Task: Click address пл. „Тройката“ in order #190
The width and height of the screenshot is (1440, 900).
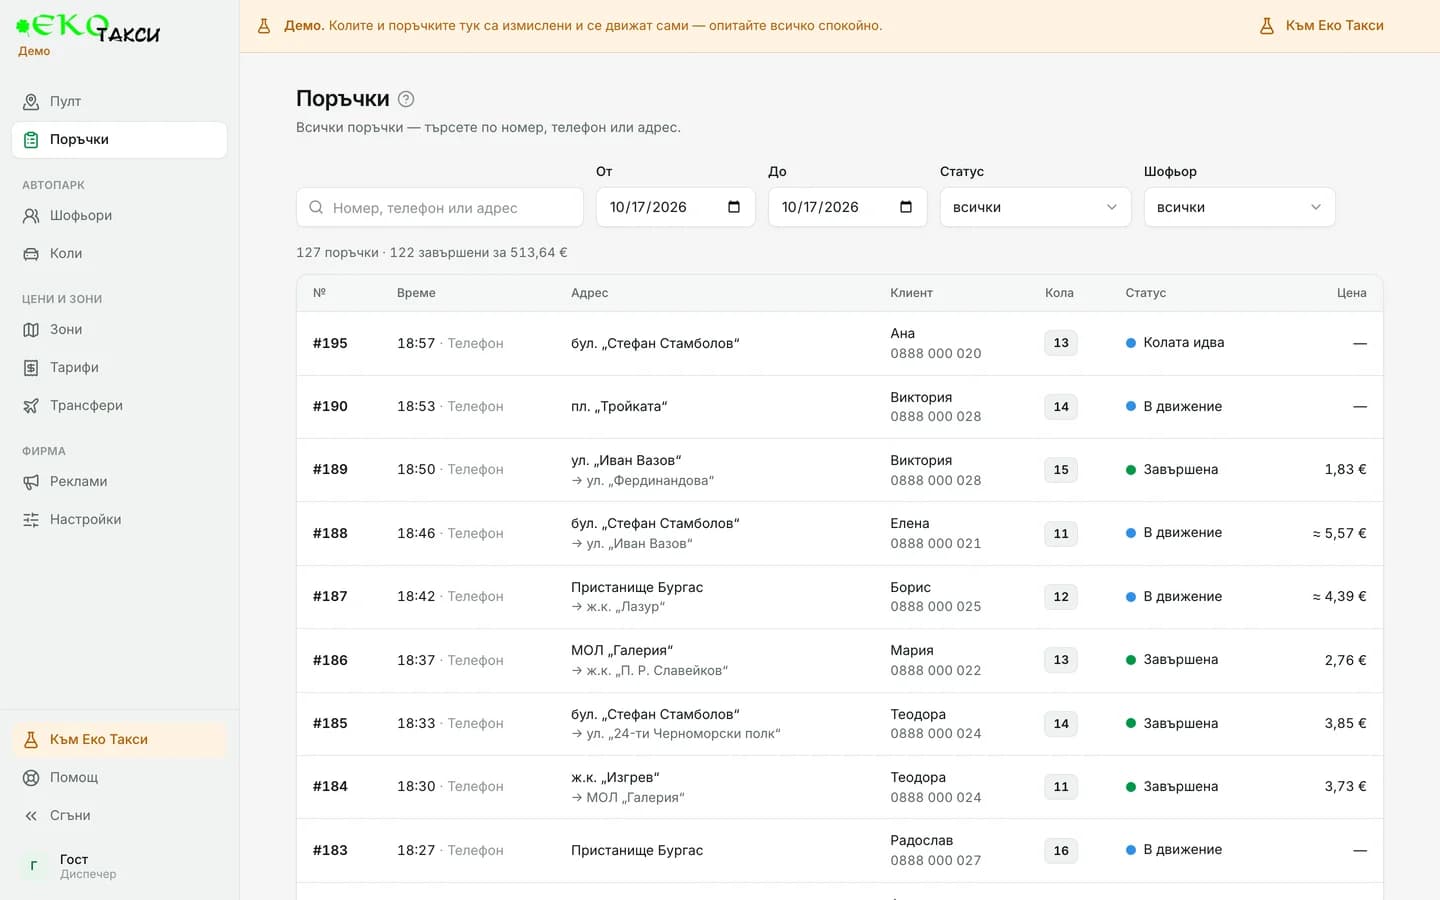Action: click(619, 406)
